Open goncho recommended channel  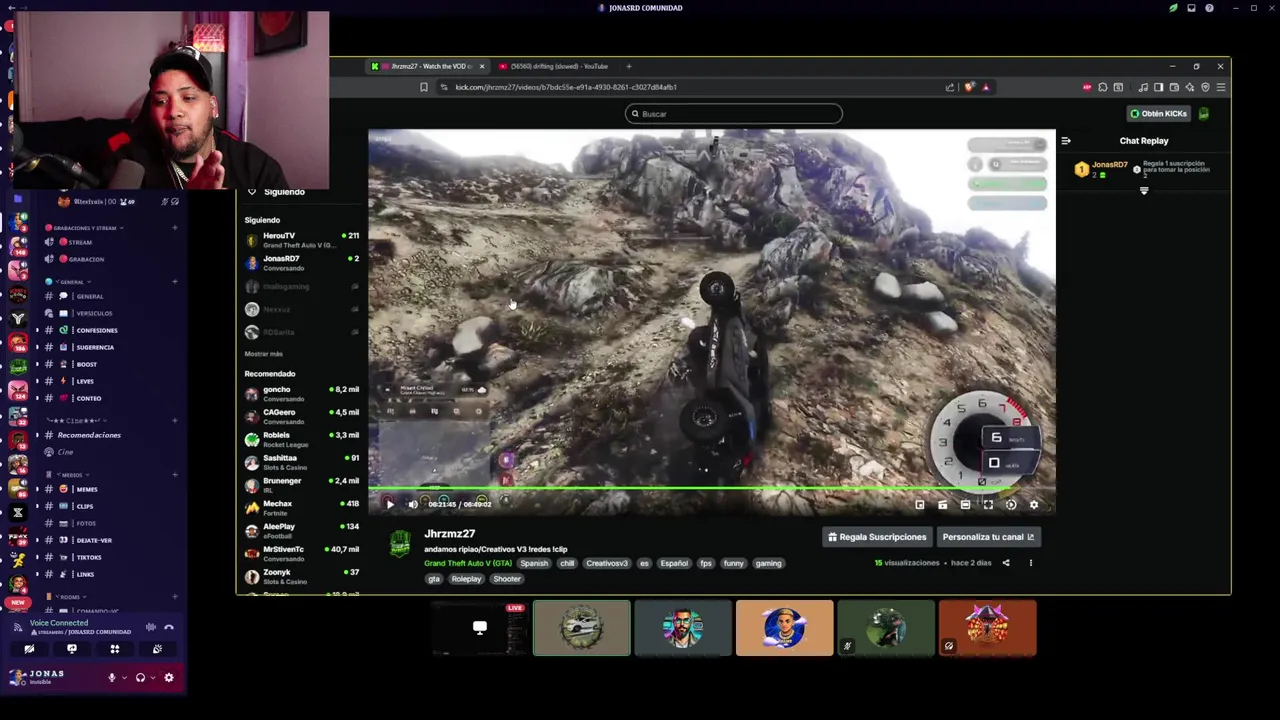click(302, 394)
